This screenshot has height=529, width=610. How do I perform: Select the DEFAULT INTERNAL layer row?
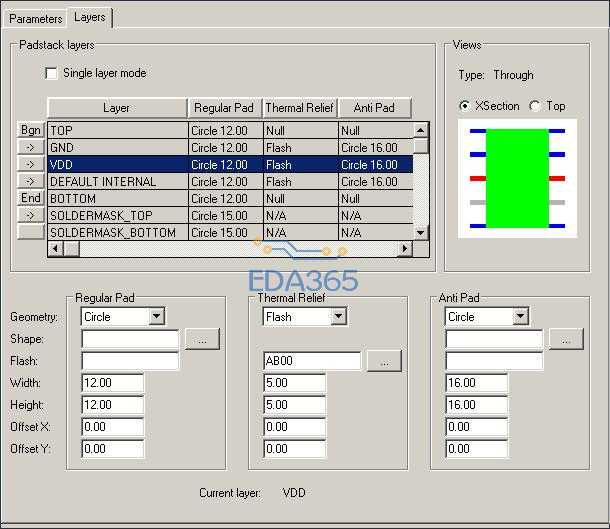pyautogui.click(x=230, y=182)
